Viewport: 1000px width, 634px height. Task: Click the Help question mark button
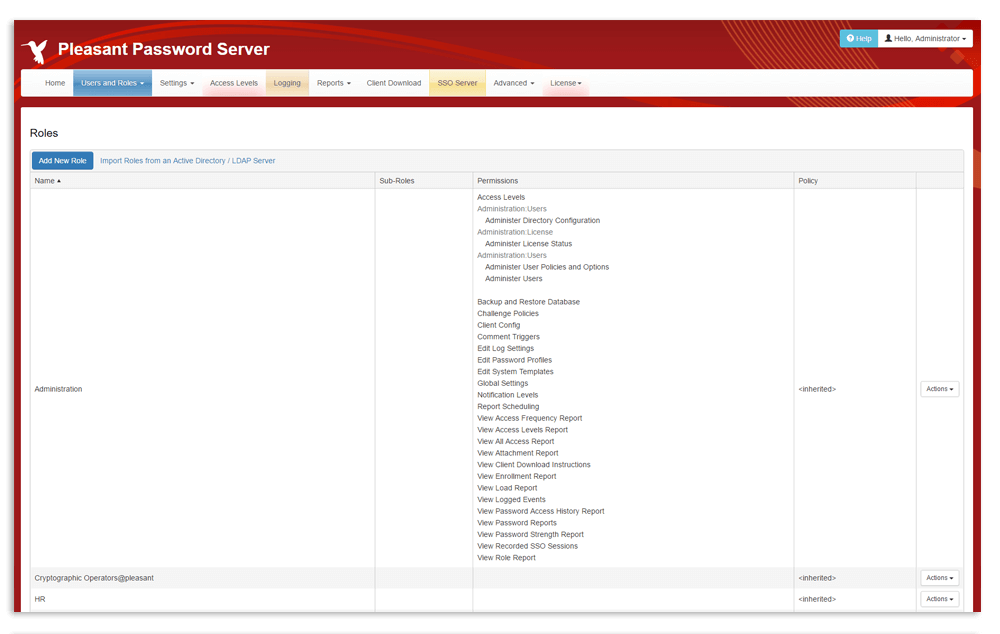pyautogui.click(x=858, y=38)
